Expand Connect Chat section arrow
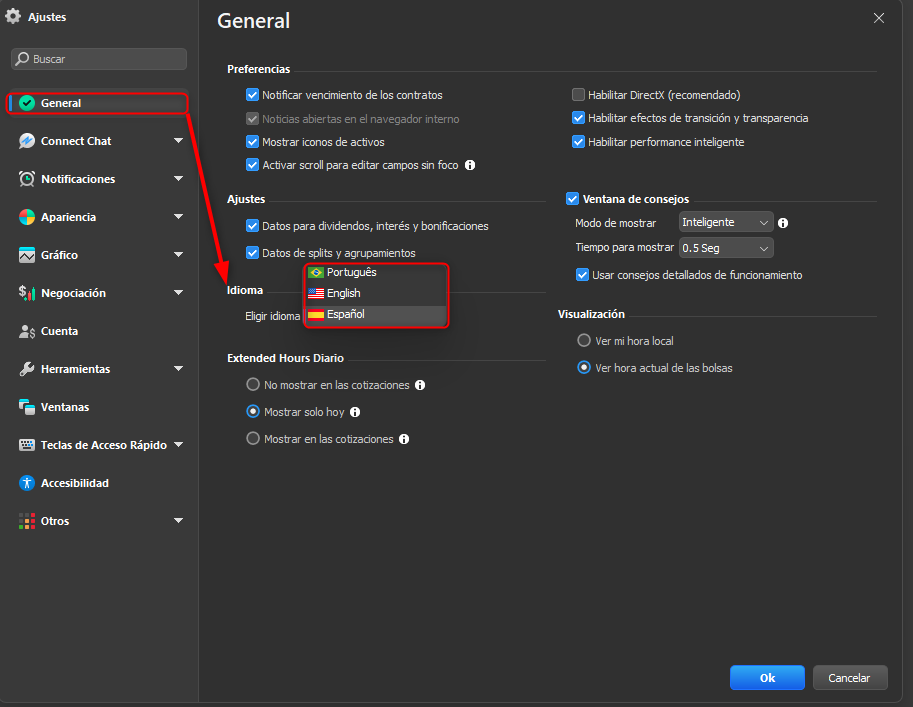 pos(178,141)
